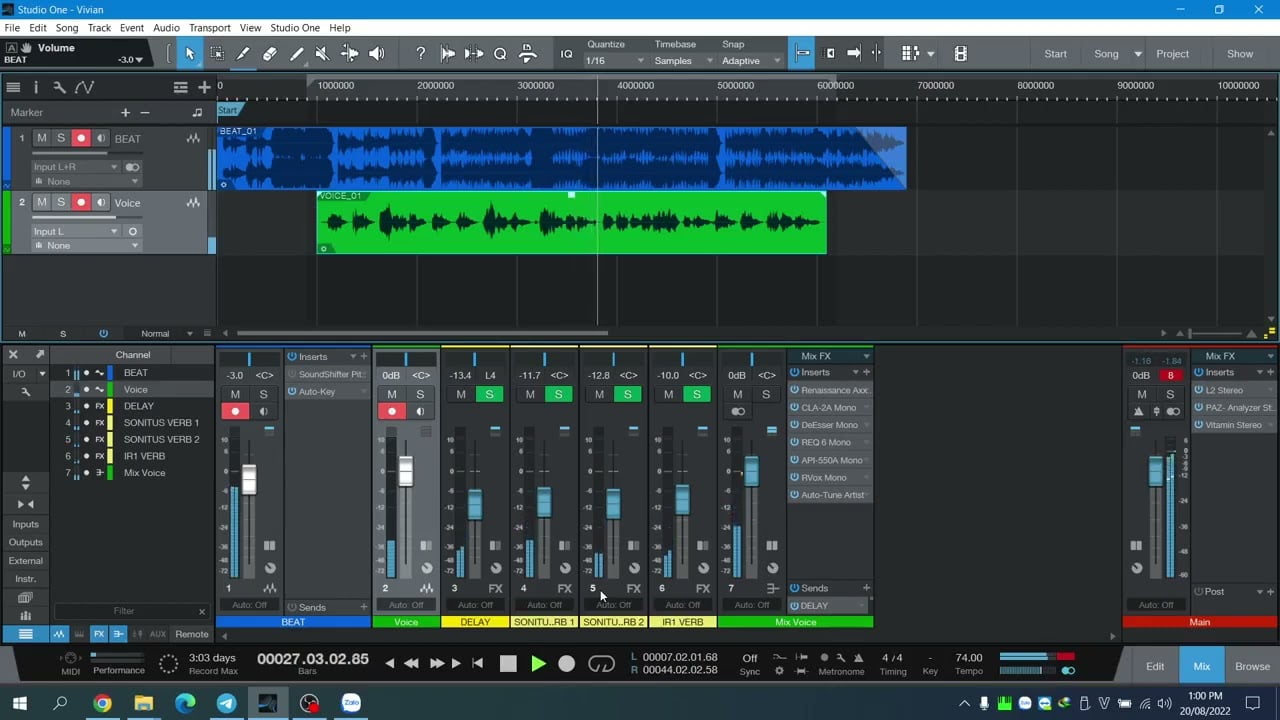Open the Audio menu
Viewport: 1280px width, 720px height.
click(x=166, y=28)
